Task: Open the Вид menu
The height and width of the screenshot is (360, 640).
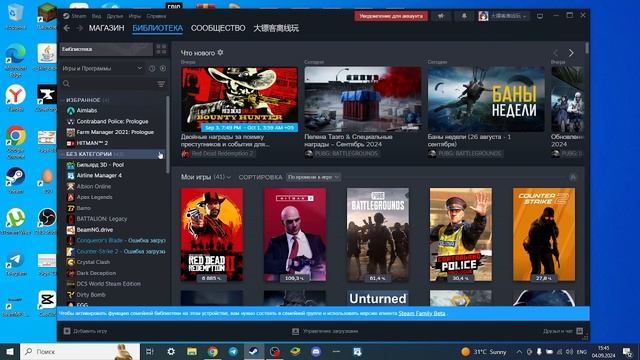Action: coord(96,16)
